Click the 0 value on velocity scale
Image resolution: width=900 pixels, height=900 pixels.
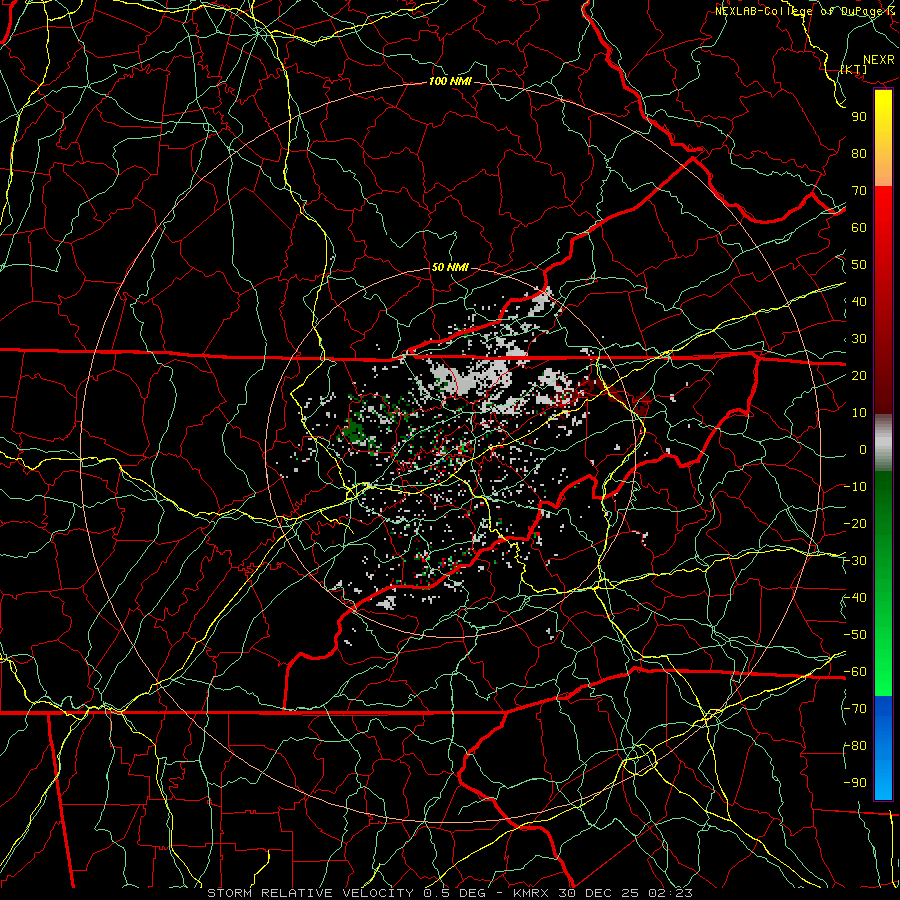point(863,450)
